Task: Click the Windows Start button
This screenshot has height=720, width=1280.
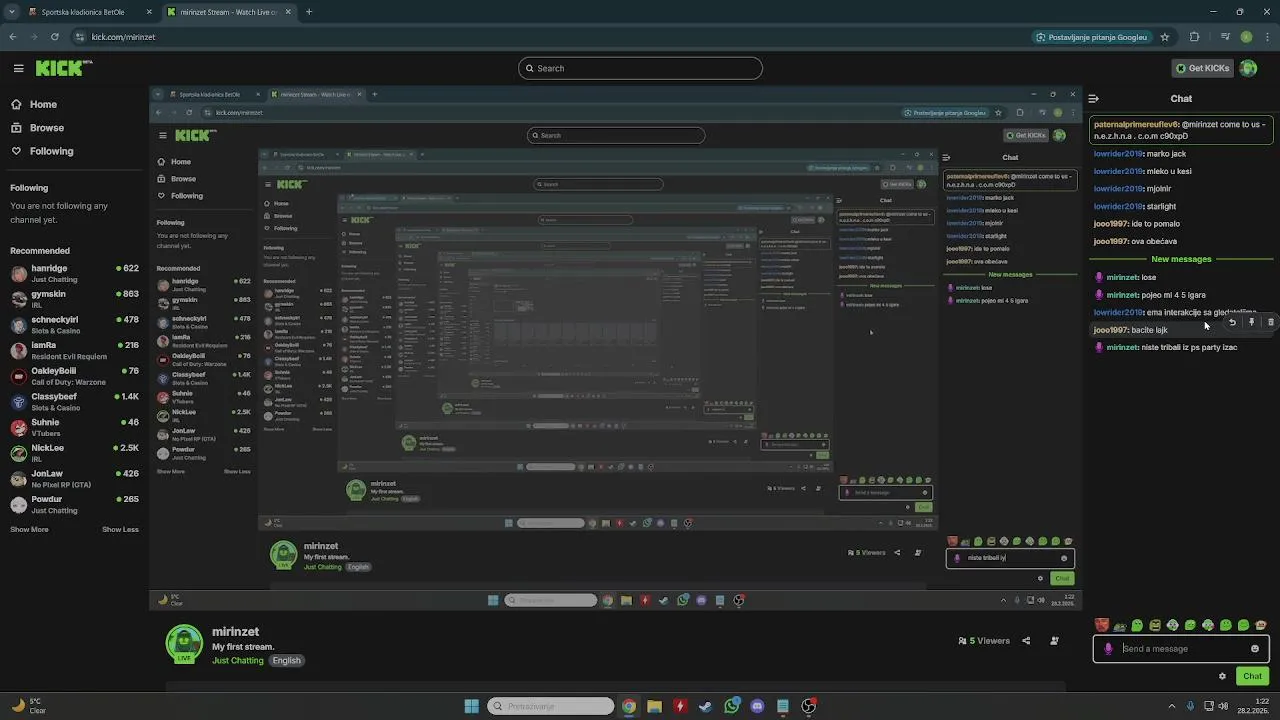Action: pos(471,706)
